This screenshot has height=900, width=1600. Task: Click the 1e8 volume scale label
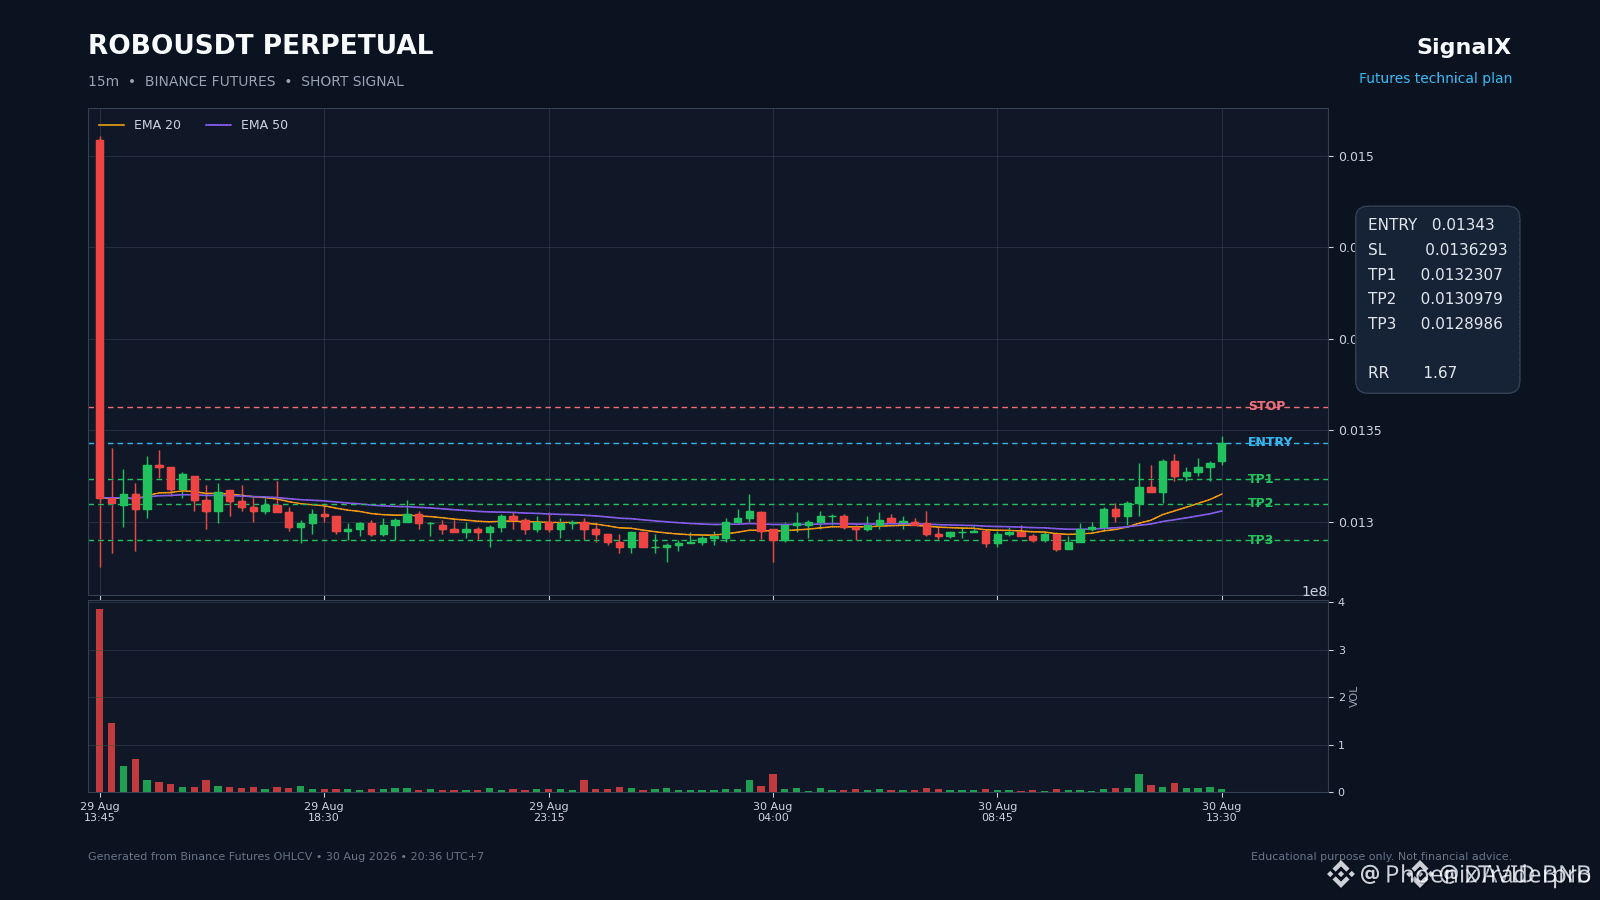pos(1314,591)
